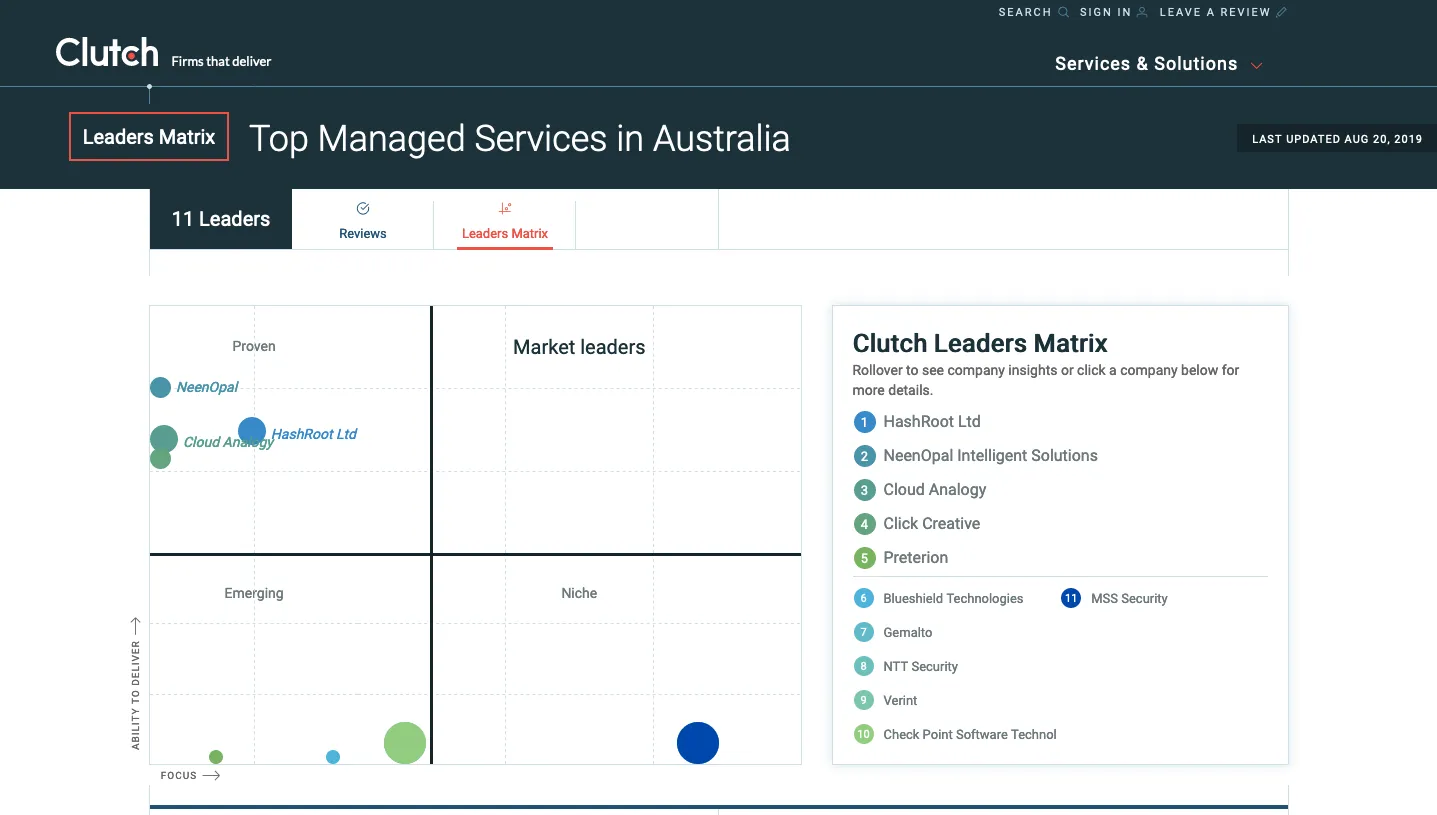Click the Clutch logo
This screenshot has height=815, width=1437.
click(107, 53)
